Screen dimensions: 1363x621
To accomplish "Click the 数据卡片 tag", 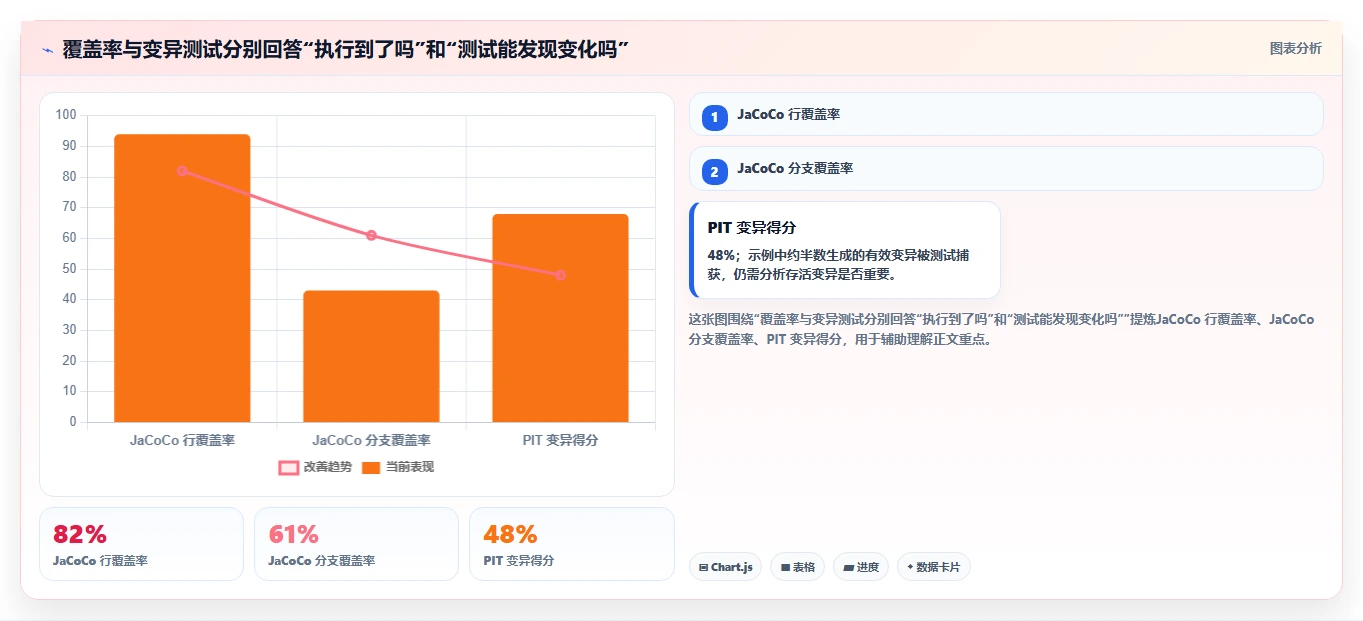I will click(934, 567).
